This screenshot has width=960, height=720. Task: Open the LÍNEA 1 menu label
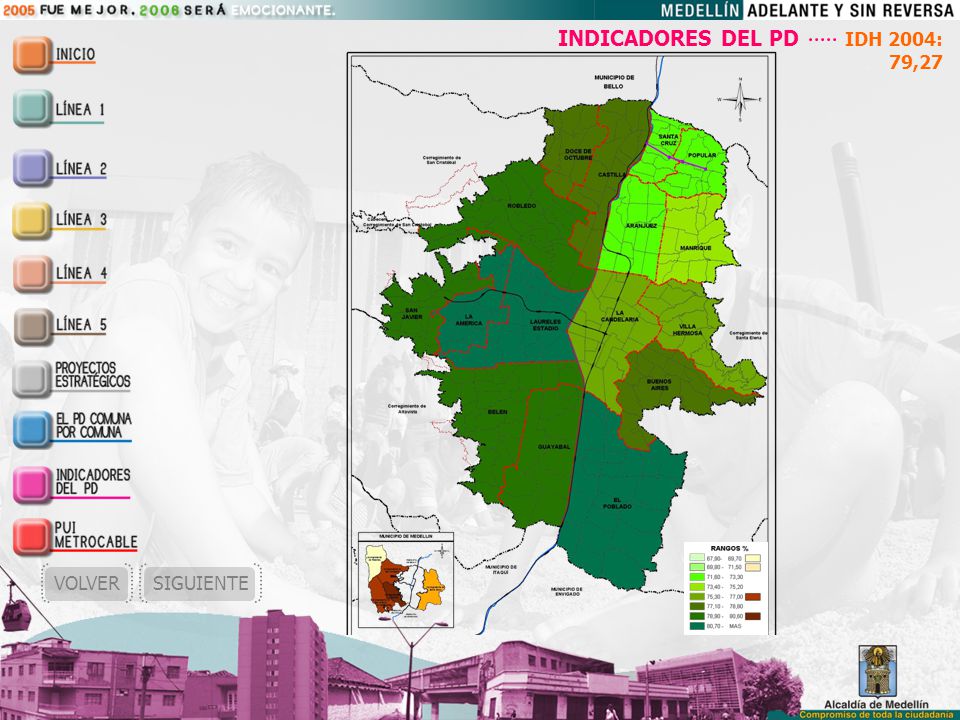[80, 110]
